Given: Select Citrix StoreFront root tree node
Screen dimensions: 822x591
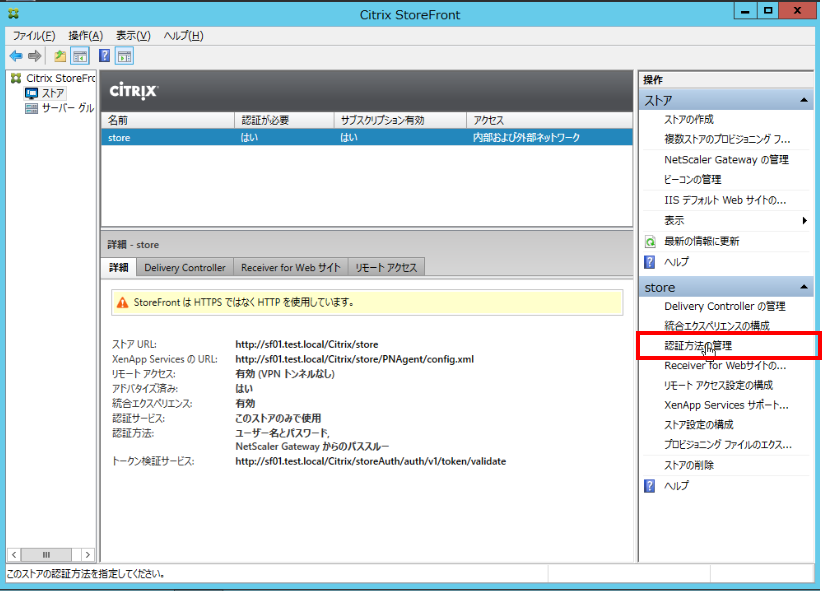Looking at the screenshot, I should tap(61, 78).
